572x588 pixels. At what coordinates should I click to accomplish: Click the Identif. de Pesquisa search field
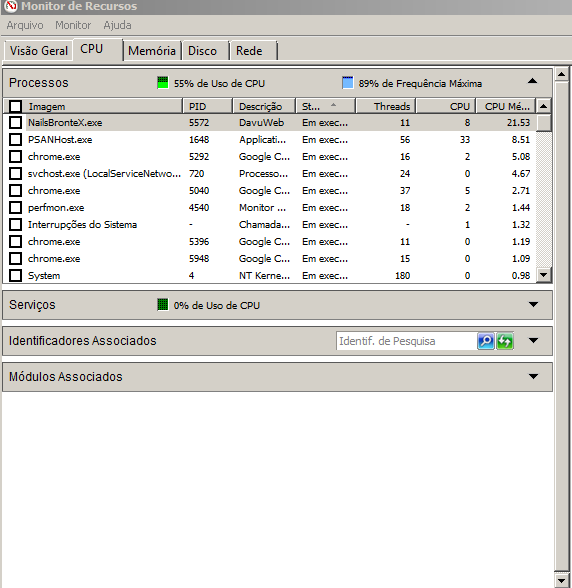pyautogui.click(x=407, y=341)
